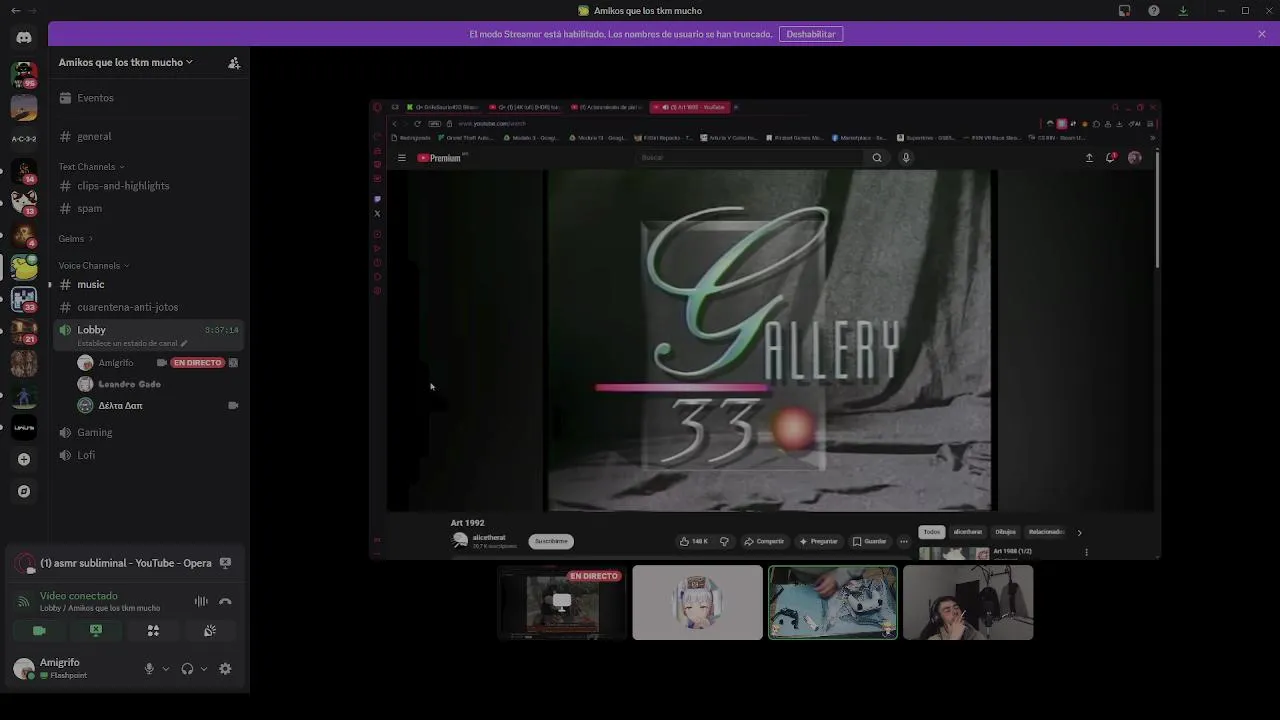The width and height of the screenshot is (1280, 720).
Task: Collapse the Voice Channels category
Action: click(93, 266)
